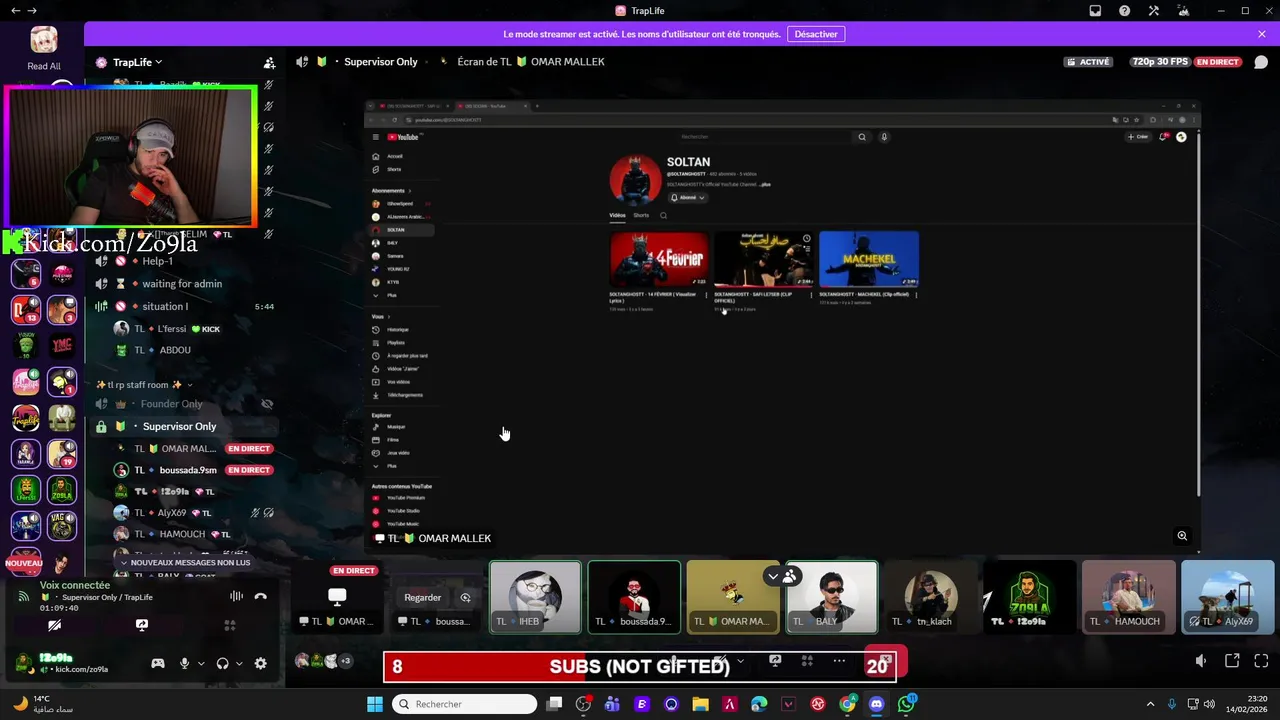Viewport: 1280px width, 720px height.
Task: Select tn_klach participant tile
Action: pyautogui.click(x=931, y=597)
